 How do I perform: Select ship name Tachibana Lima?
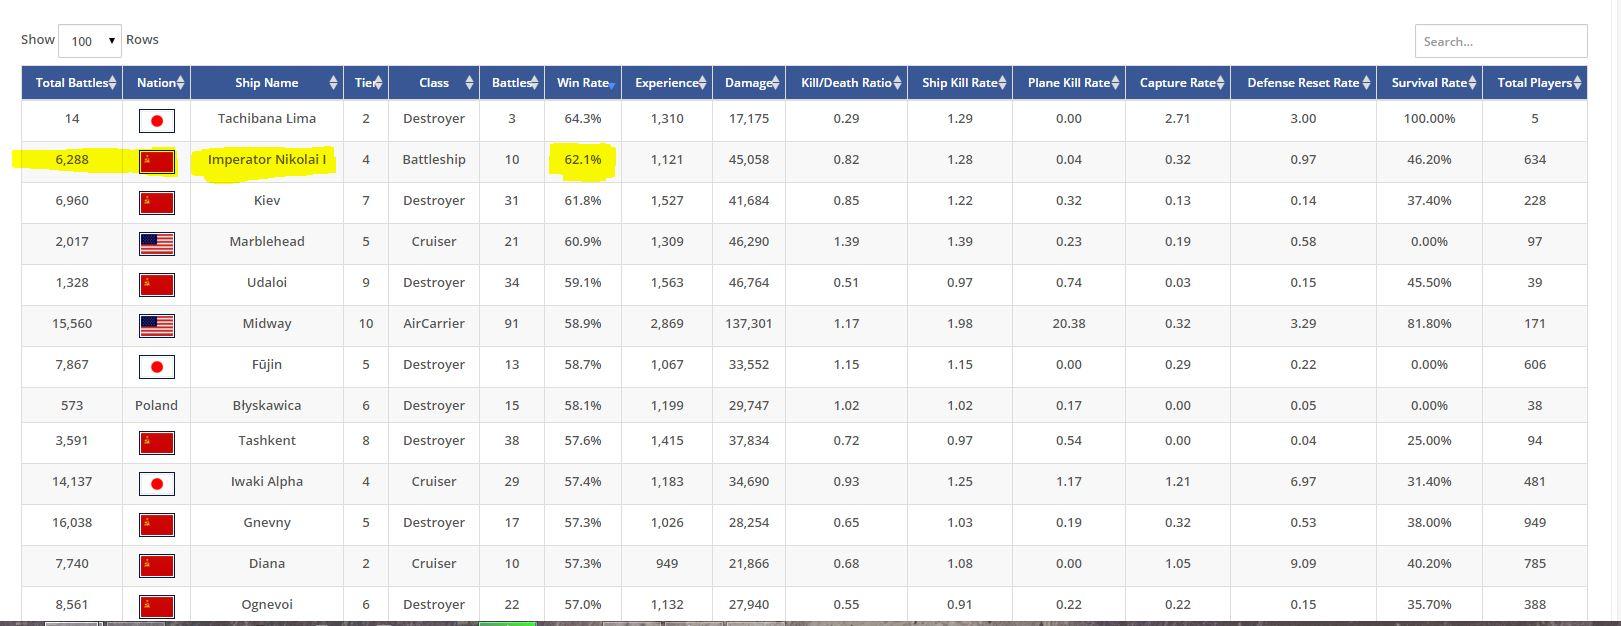click(x=267, y=118)
